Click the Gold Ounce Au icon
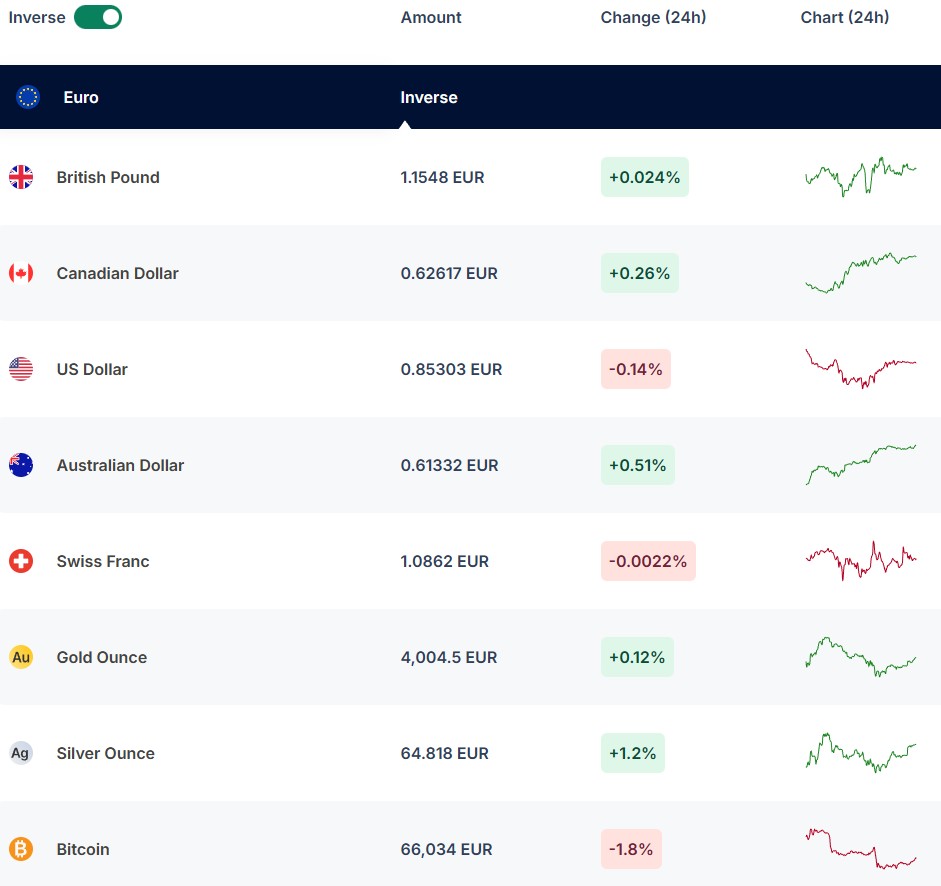The image size is (941, 886). (21, 657)
